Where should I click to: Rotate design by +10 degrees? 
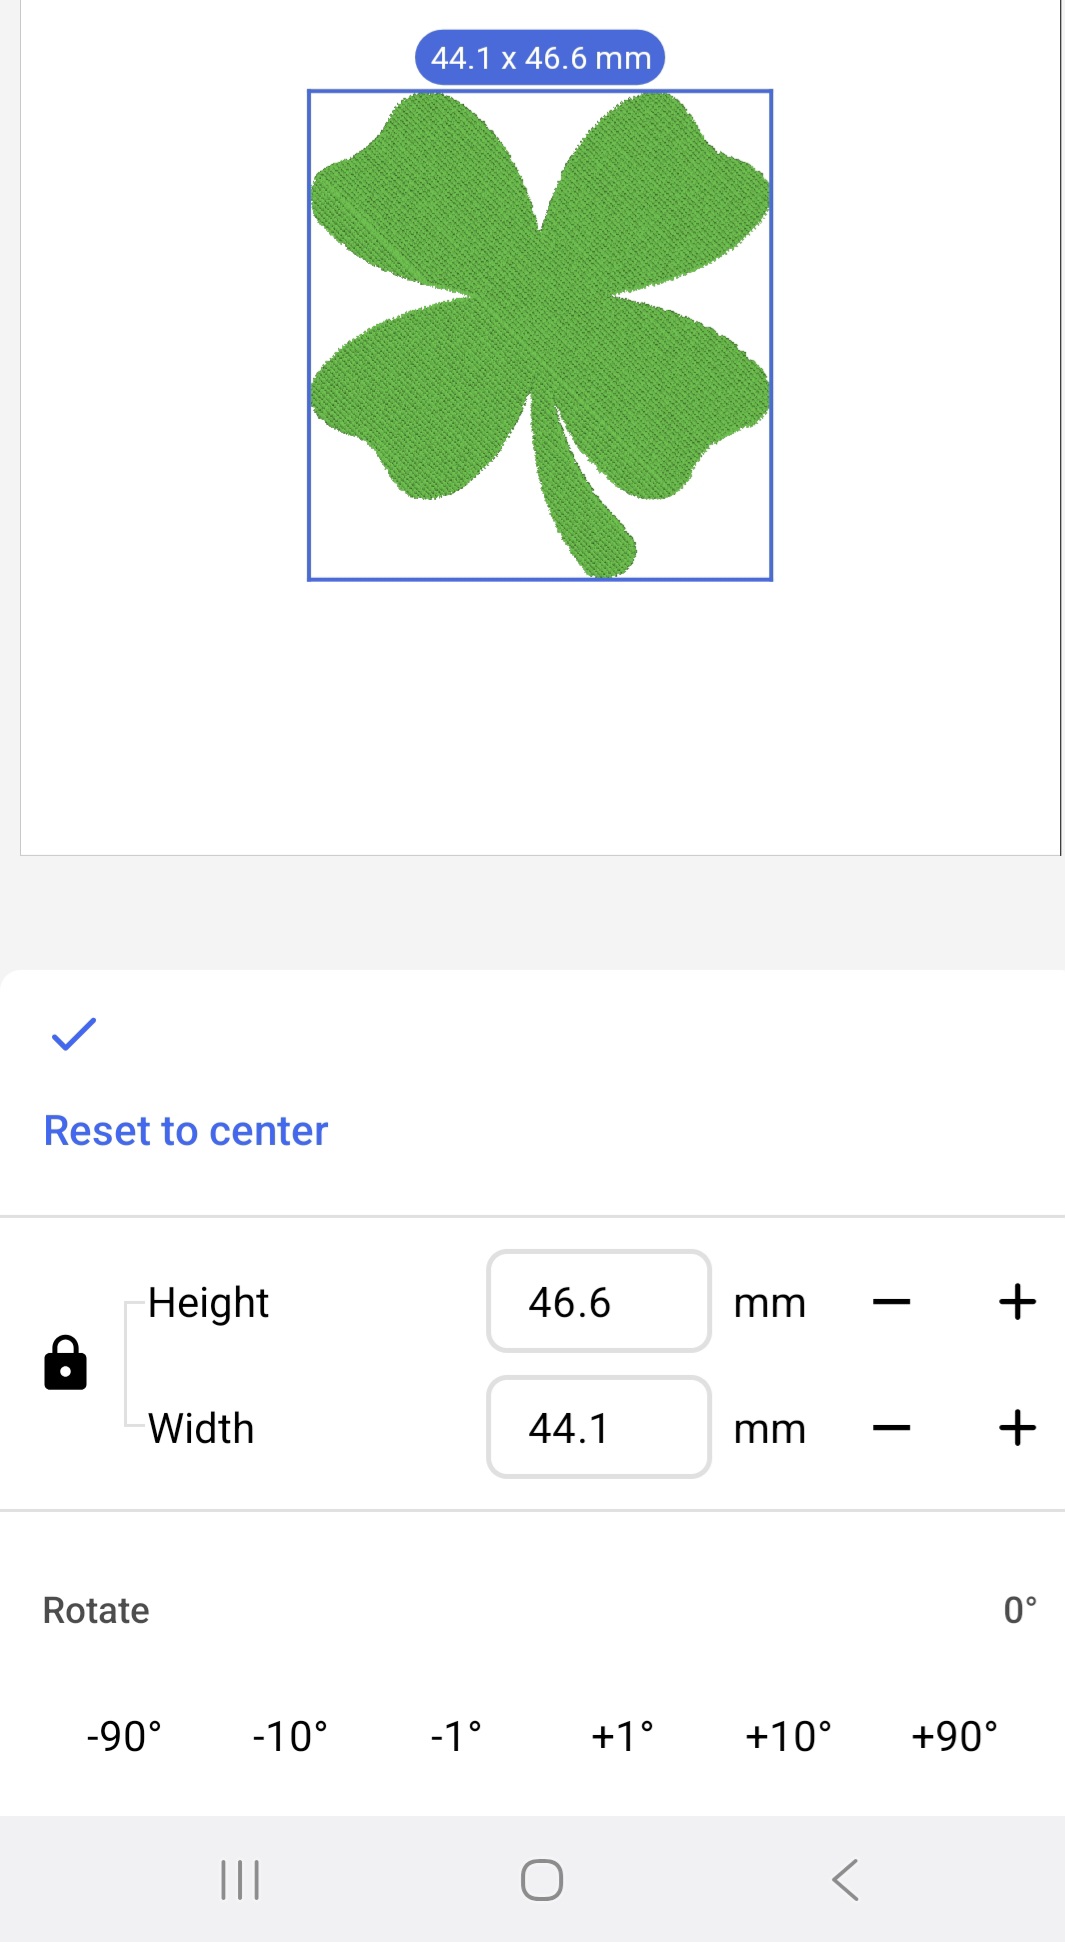[x=788, y=1737]
